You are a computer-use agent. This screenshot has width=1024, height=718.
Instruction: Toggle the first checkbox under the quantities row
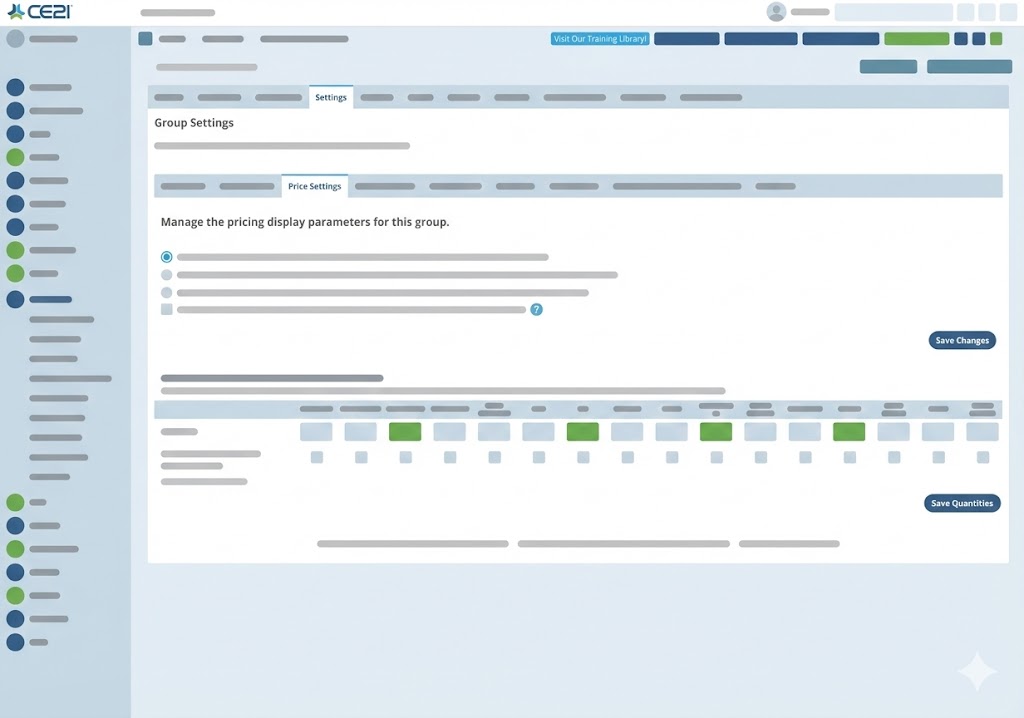point(317,457)
